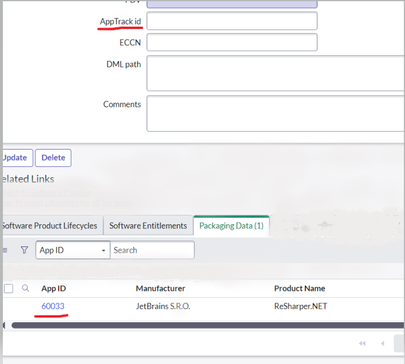Select the Packaging Data (1) tab
The width and height of the screenshot is (405, 364).
coord(231,226)
